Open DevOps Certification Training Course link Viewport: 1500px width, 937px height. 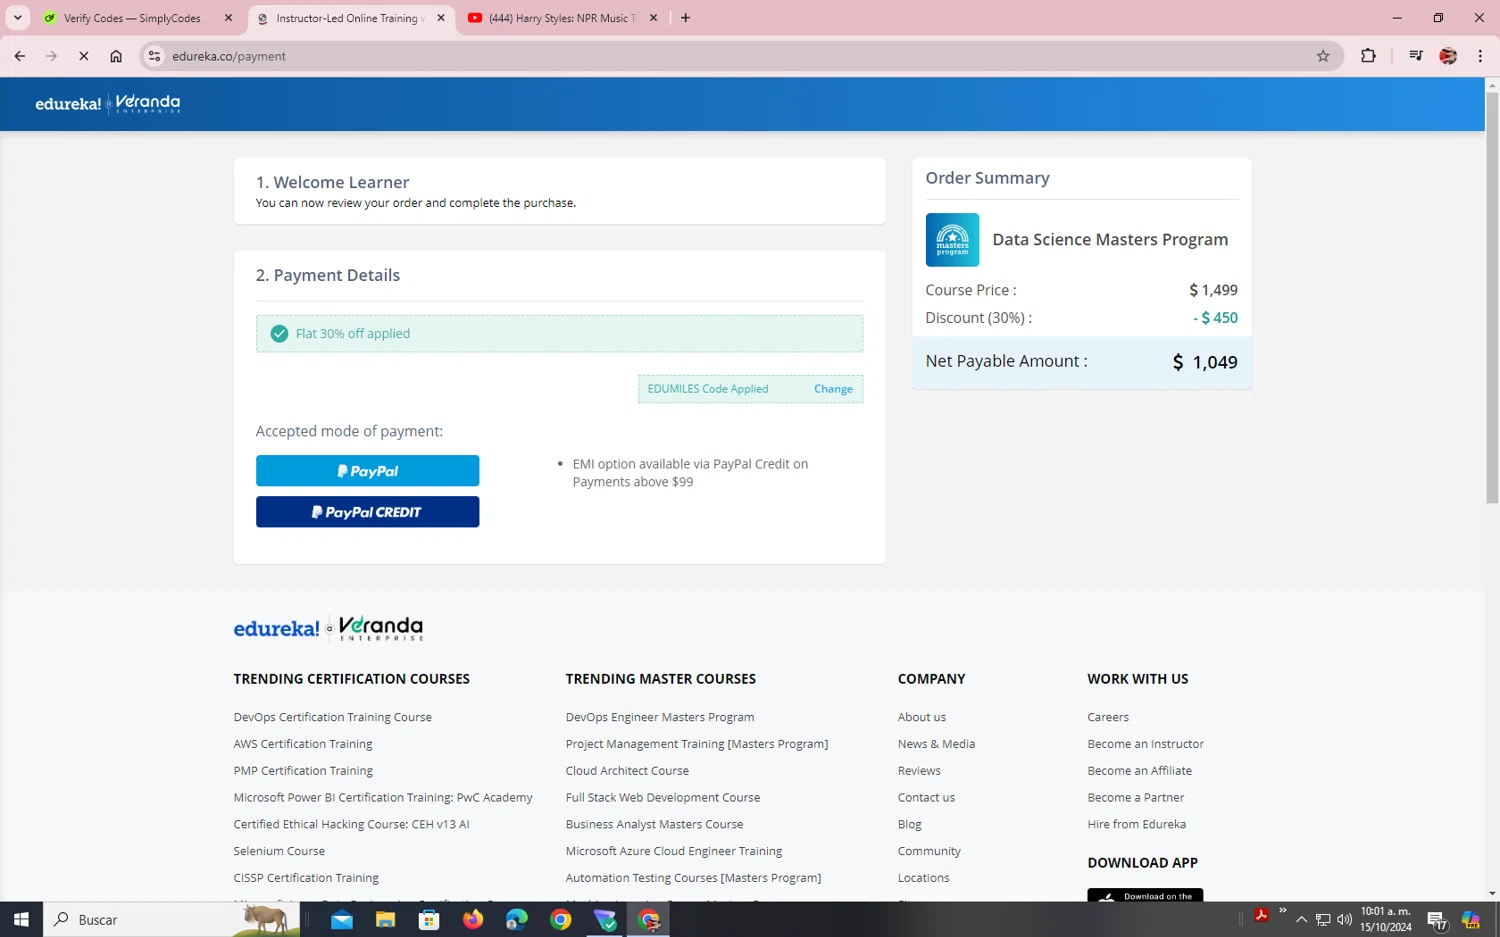tap(332, 717)
